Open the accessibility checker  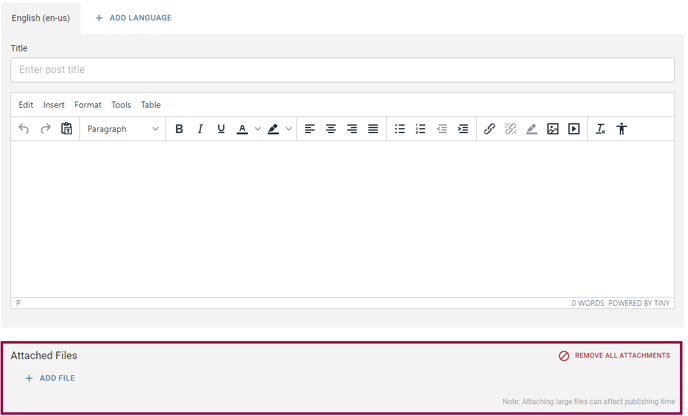(x=621, y=129)
